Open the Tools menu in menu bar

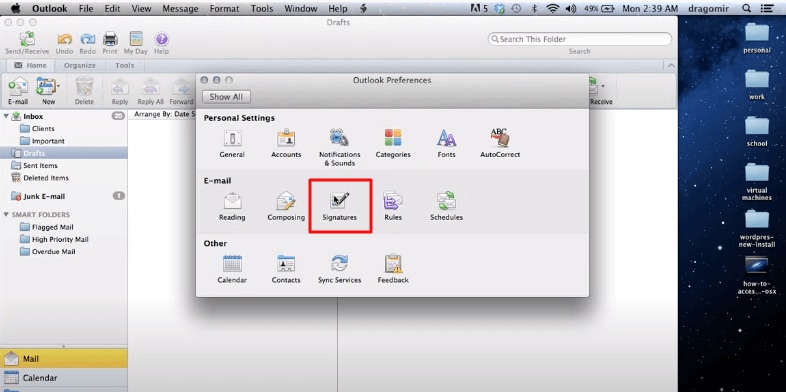[262, 9]
